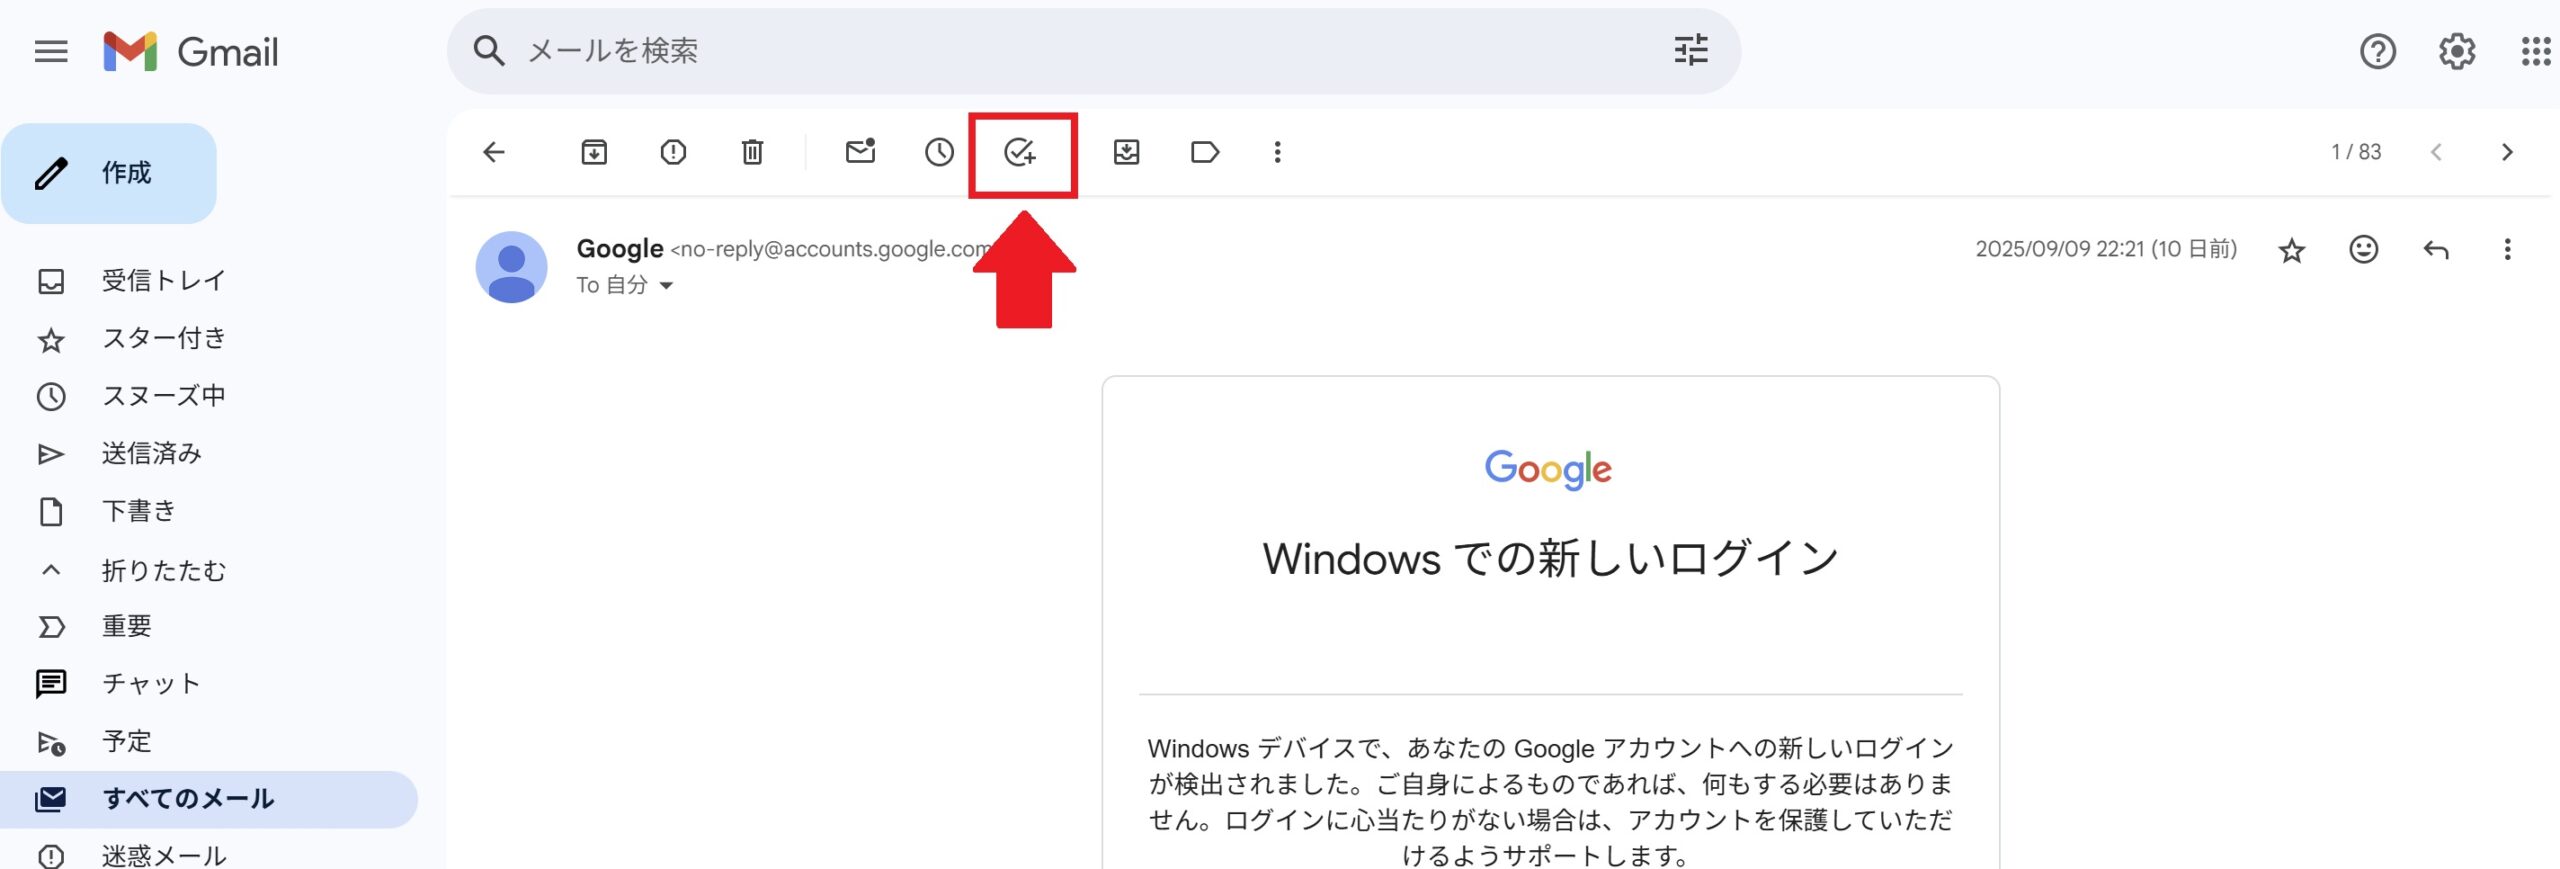Go back to the message list
The height and width of the screenshot is (869, 2560).
point(494,152)
